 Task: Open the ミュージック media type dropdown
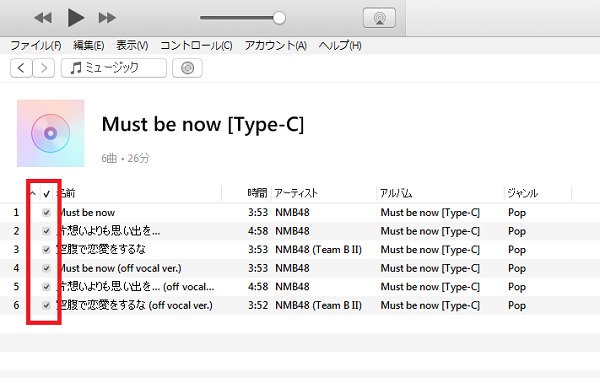coord(114,68)
